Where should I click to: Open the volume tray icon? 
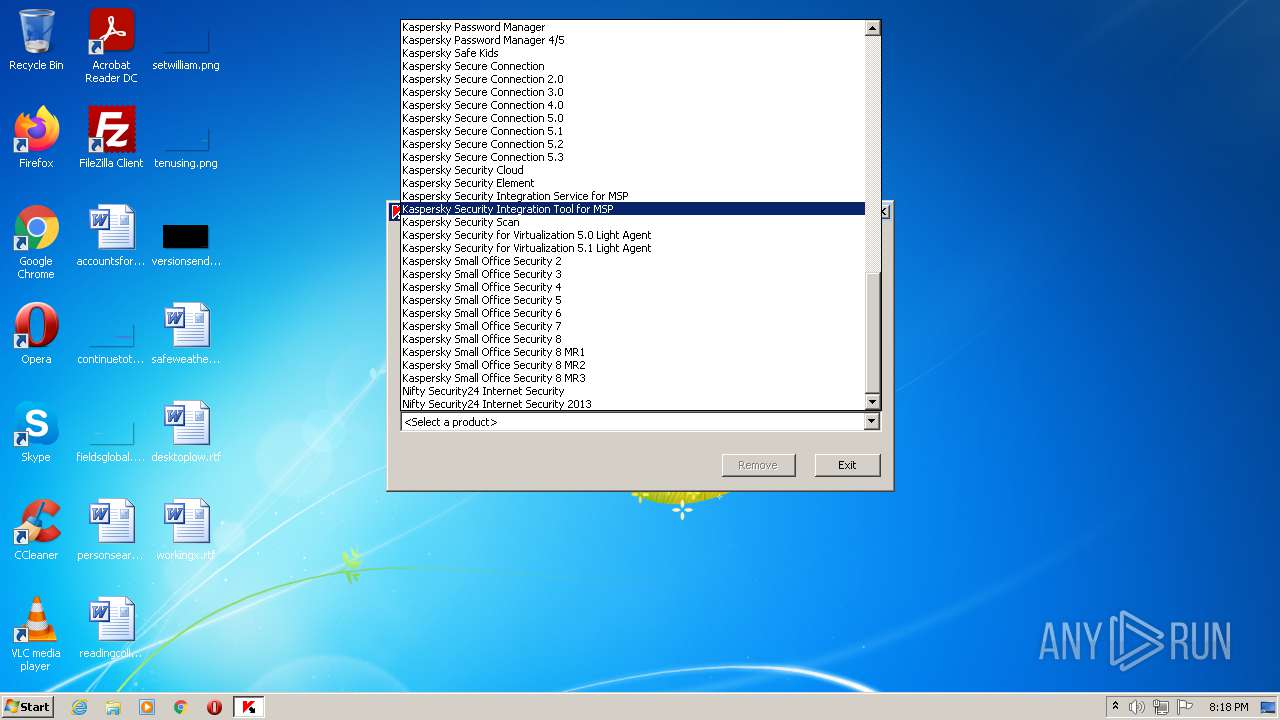(x=1137, y=707)
